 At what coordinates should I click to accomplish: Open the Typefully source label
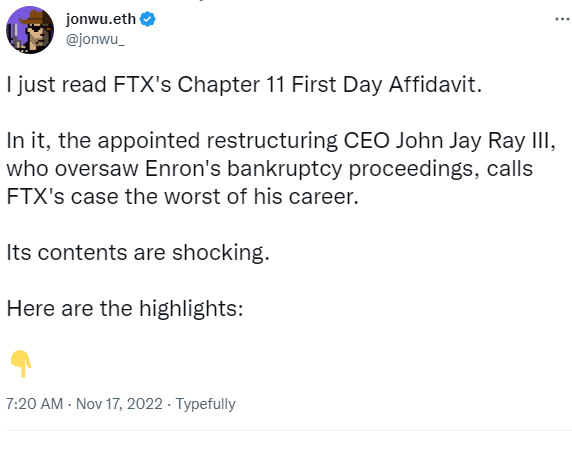(205, 404)
